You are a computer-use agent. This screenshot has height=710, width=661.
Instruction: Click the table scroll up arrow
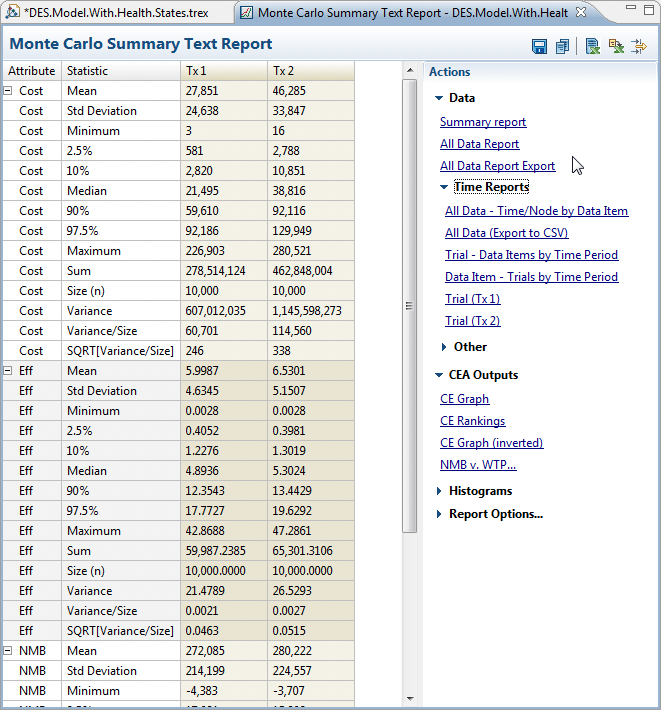(x=410, y=70)
